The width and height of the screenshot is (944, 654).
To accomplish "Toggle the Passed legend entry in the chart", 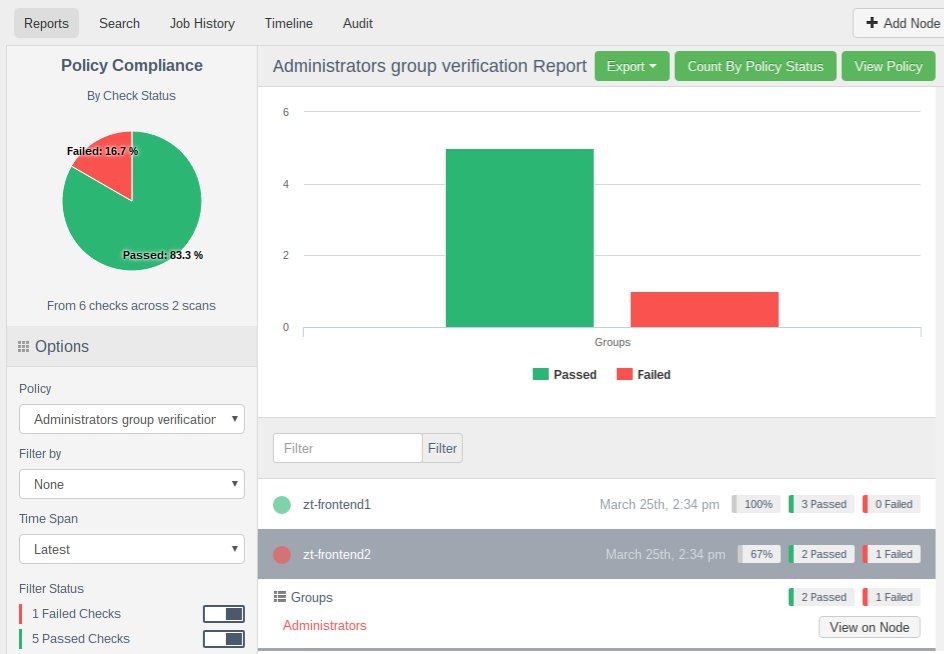I will [x=565, y=375].
